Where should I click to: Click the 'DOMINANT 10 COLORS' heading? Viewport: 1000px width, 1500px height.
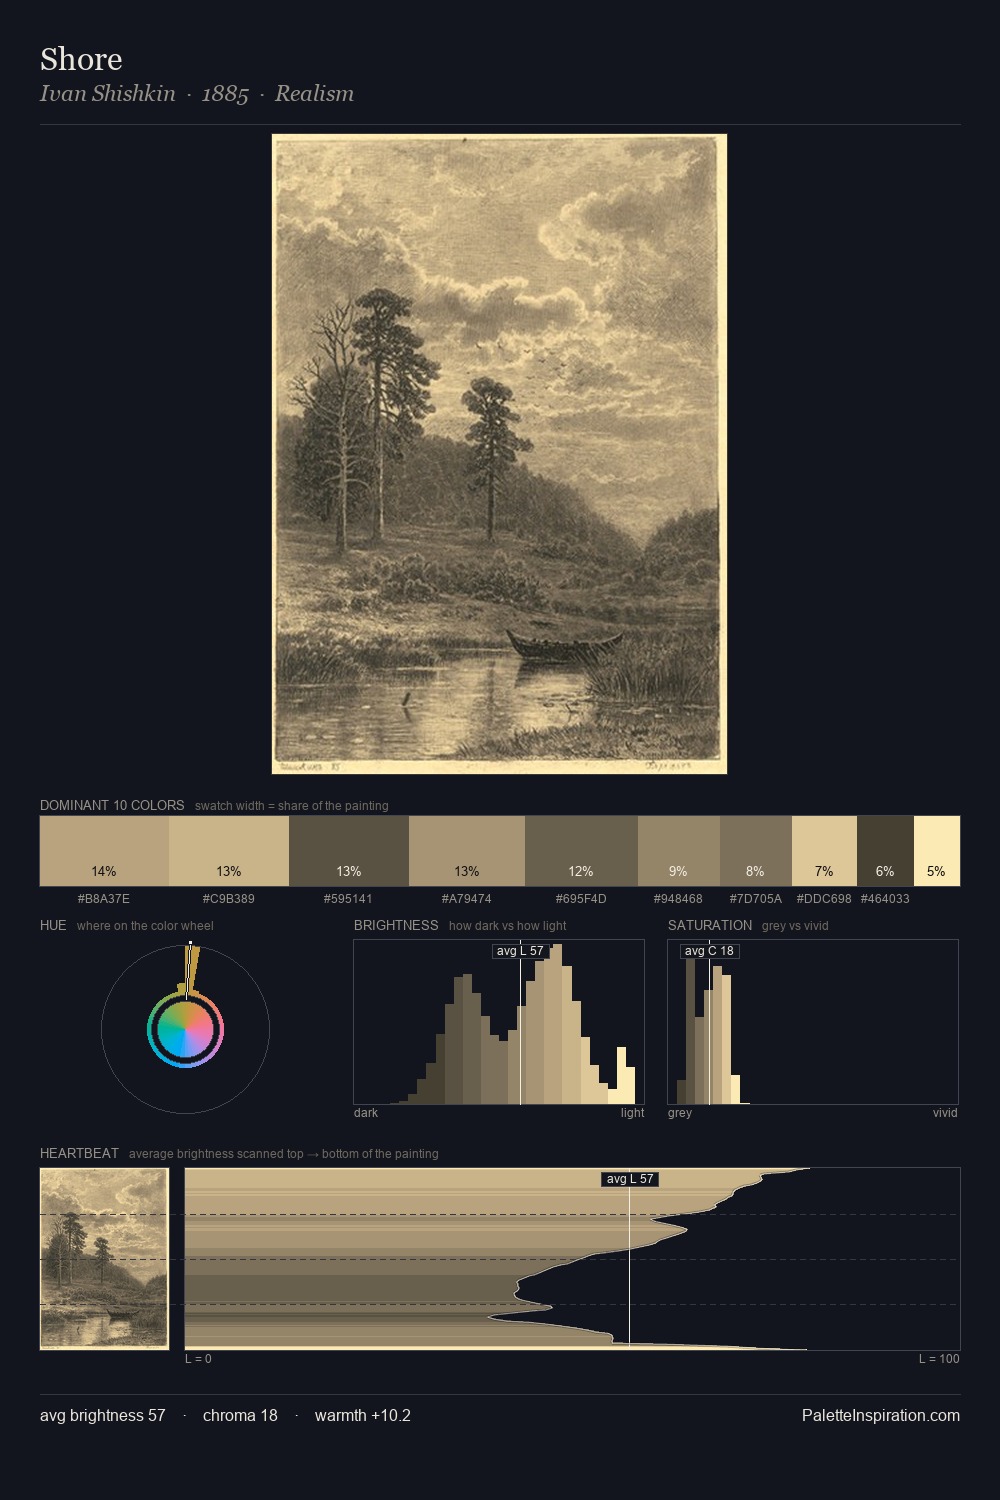tap(112, 805)
